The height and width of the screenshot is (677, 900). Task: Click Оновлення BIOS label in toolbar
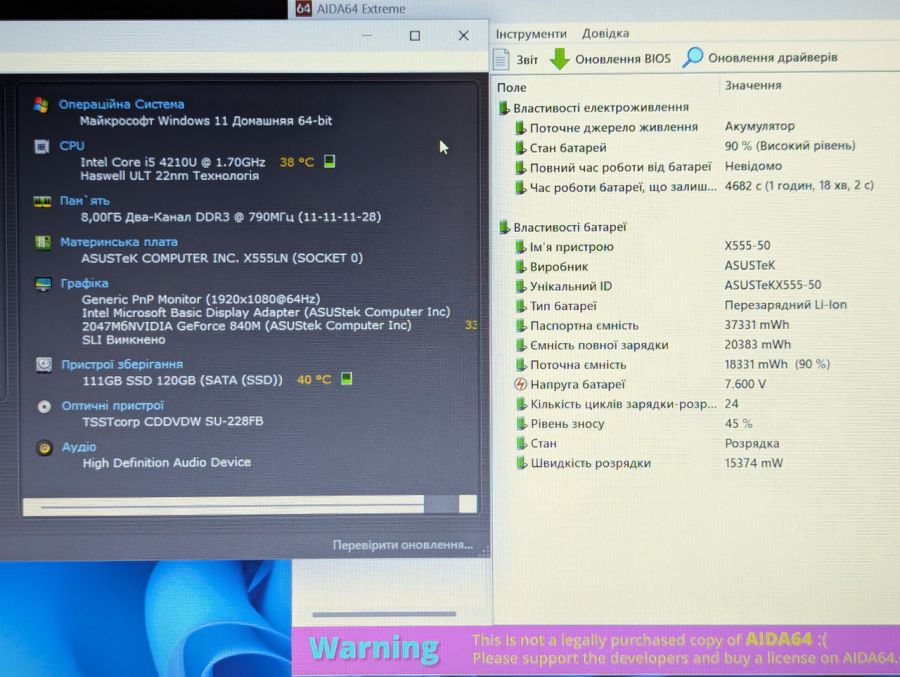(623, 59)
